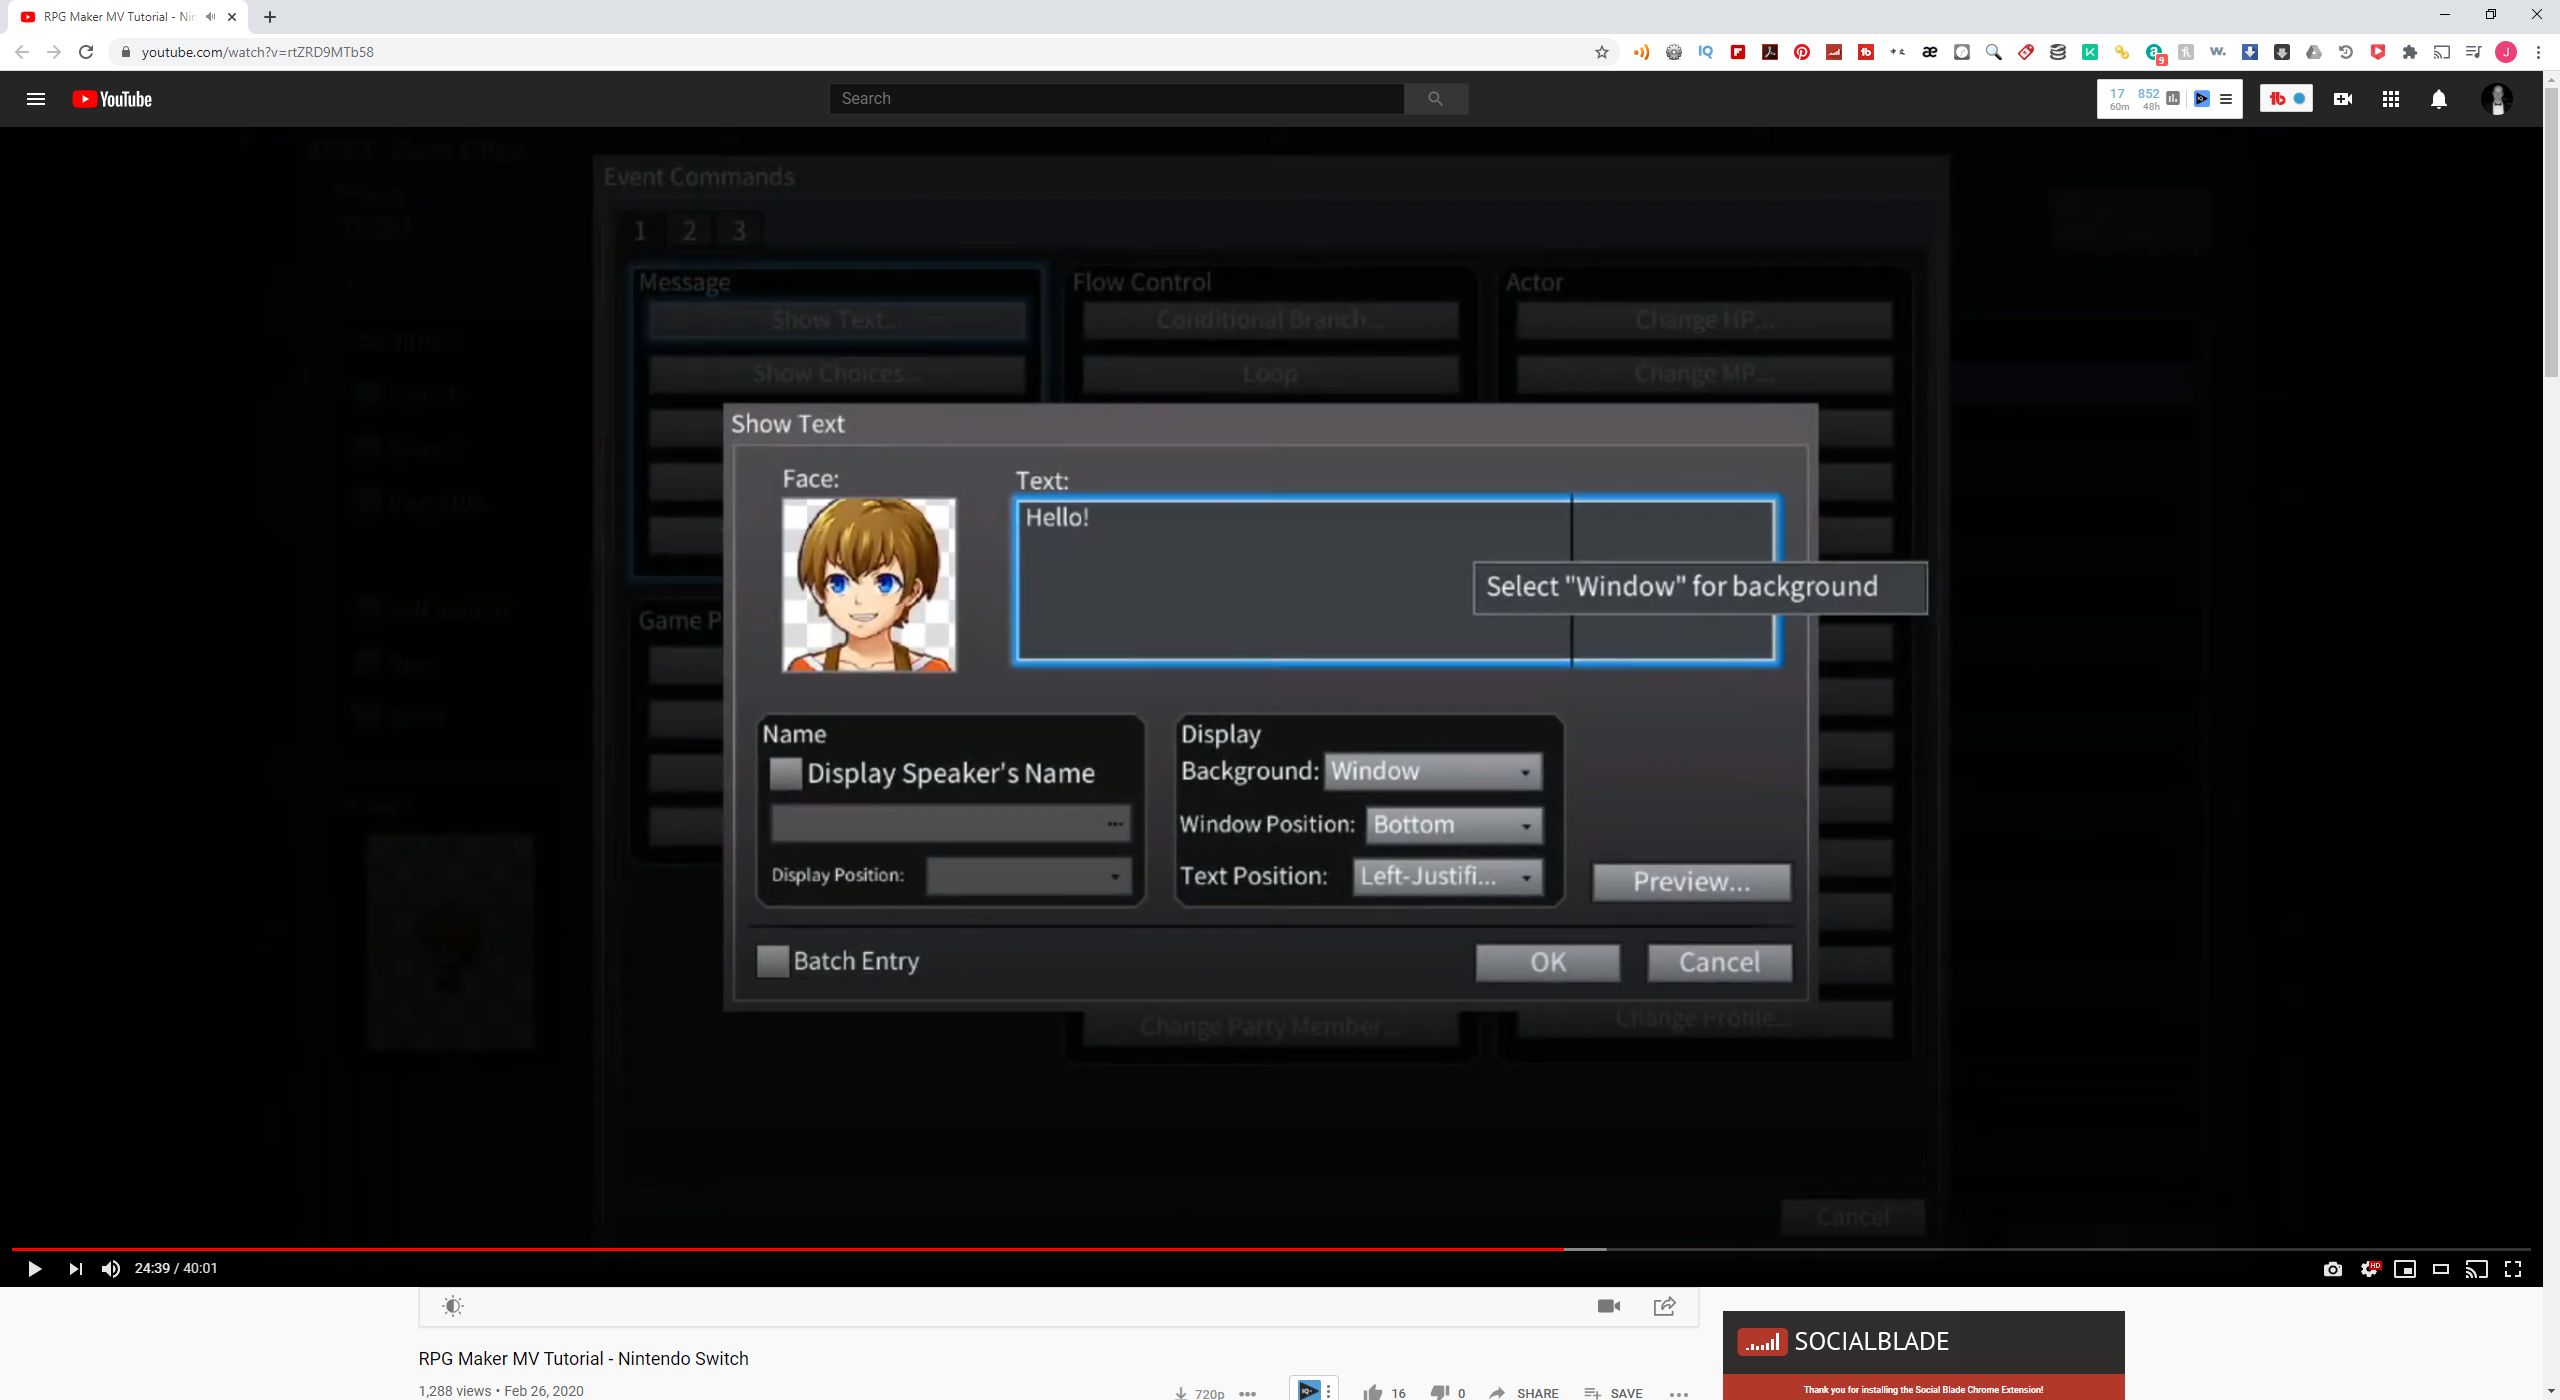Screen dimensions: 2560x1400
Task: Click the YouTube Search input field
Action: click(x=1116, y=98)
